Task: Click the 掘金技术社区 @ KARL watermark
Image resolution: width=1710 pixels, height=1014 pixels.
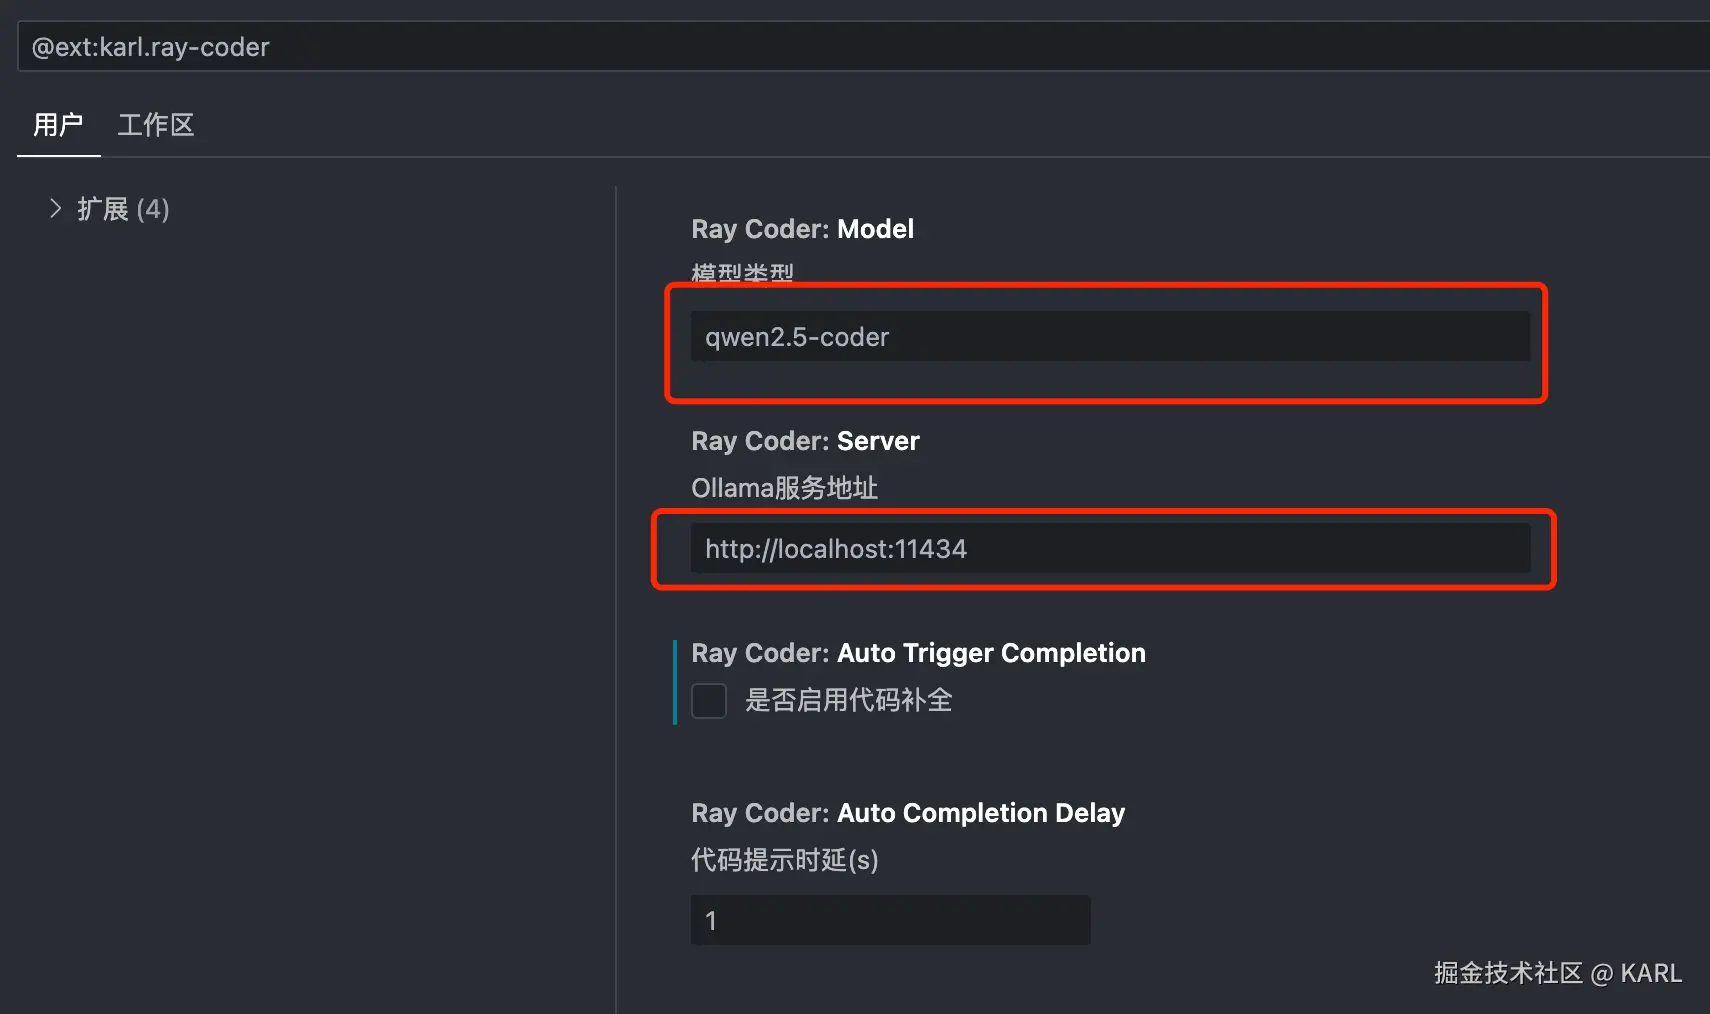Action: click(x=1557, y=973)
